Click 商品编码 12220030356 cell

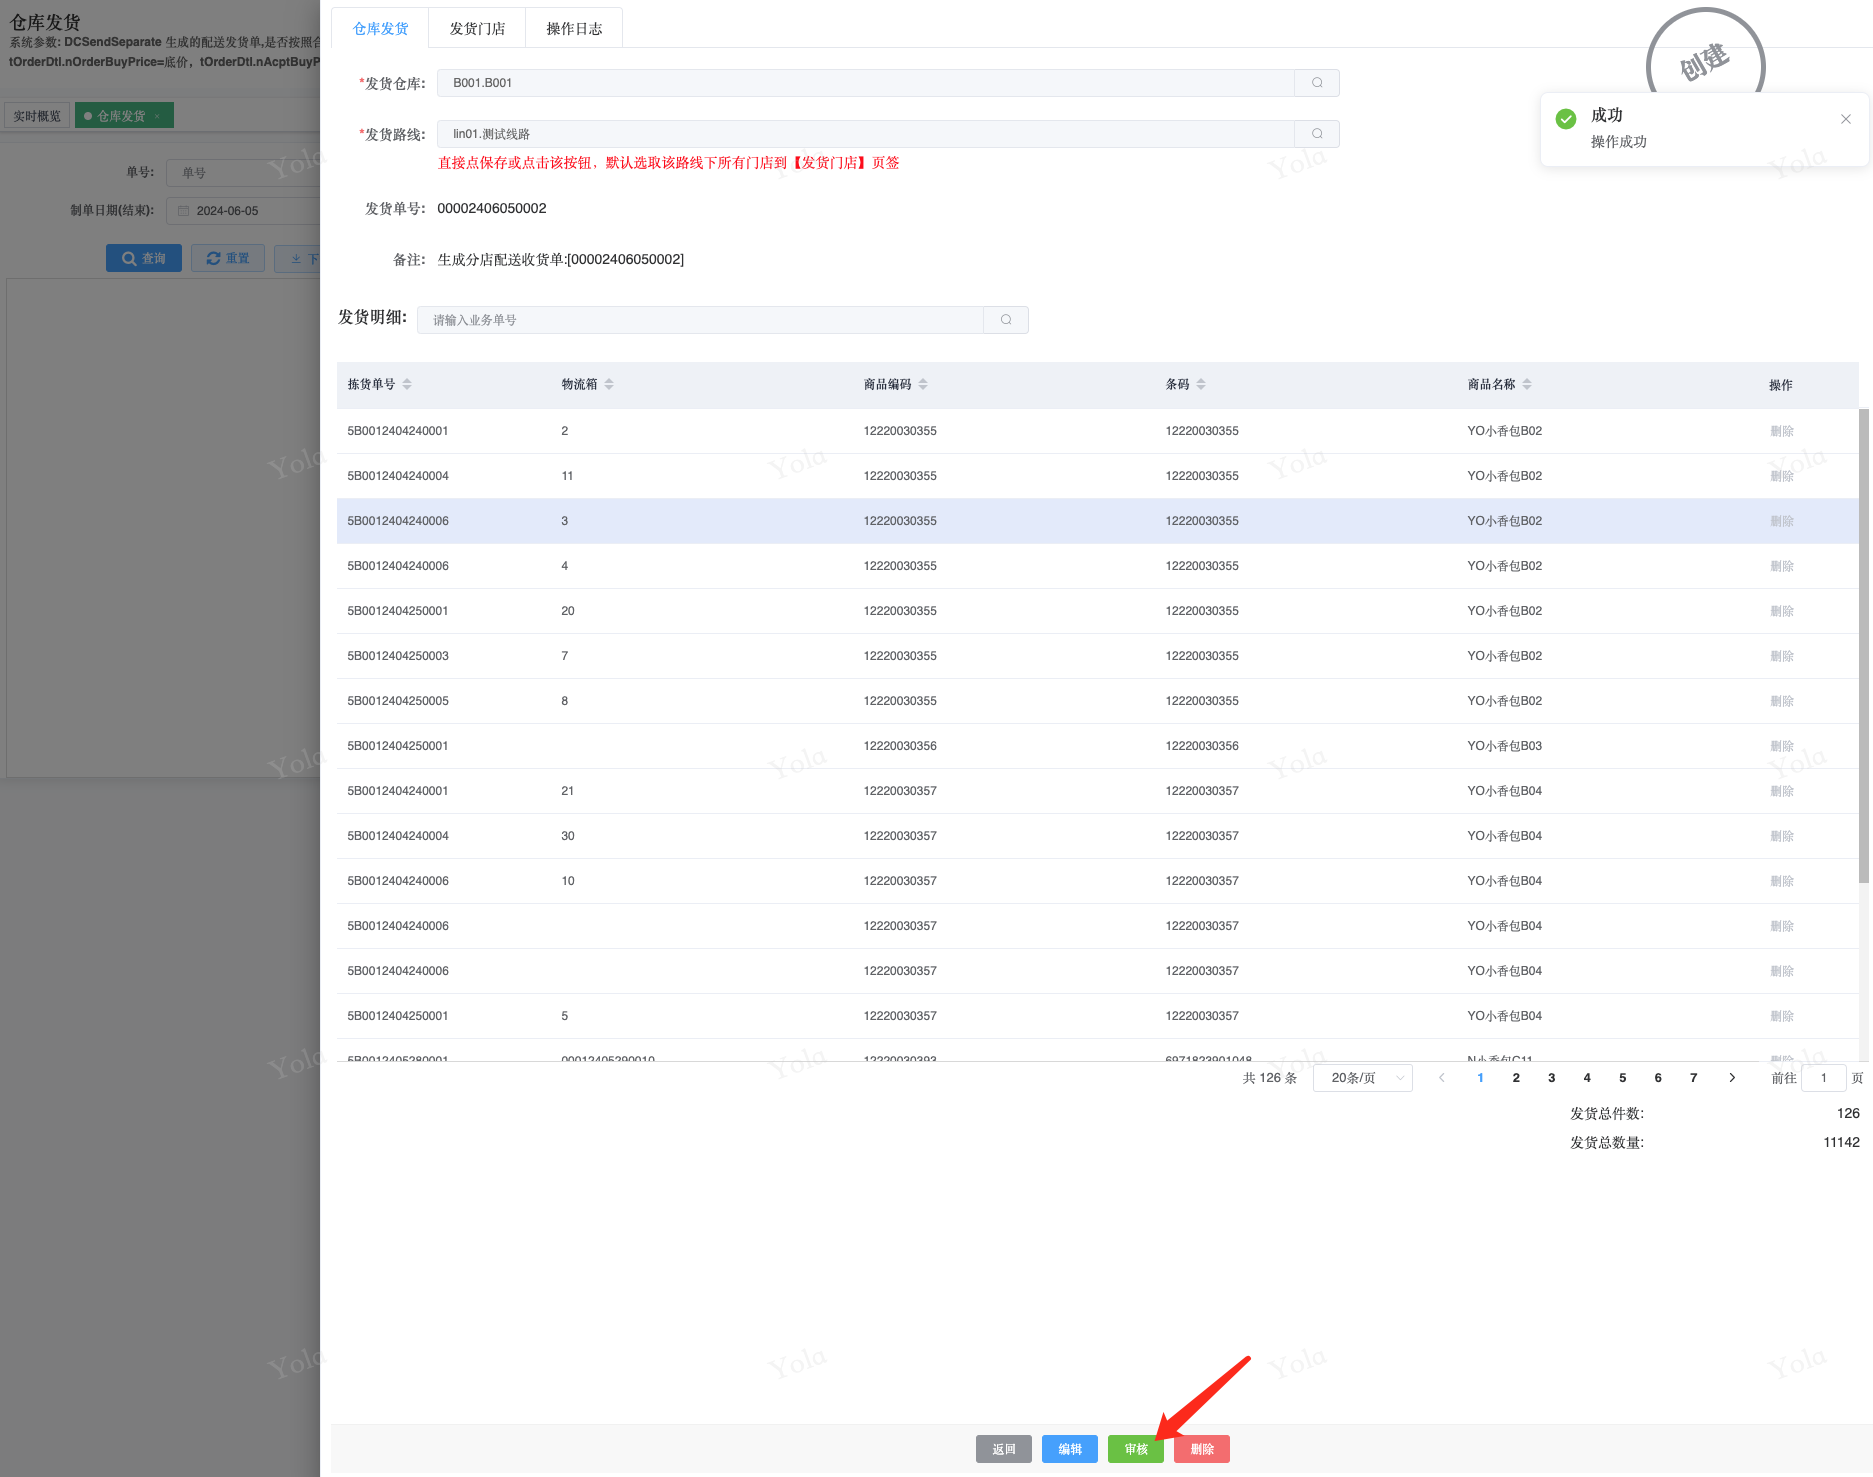coord(900,746)
